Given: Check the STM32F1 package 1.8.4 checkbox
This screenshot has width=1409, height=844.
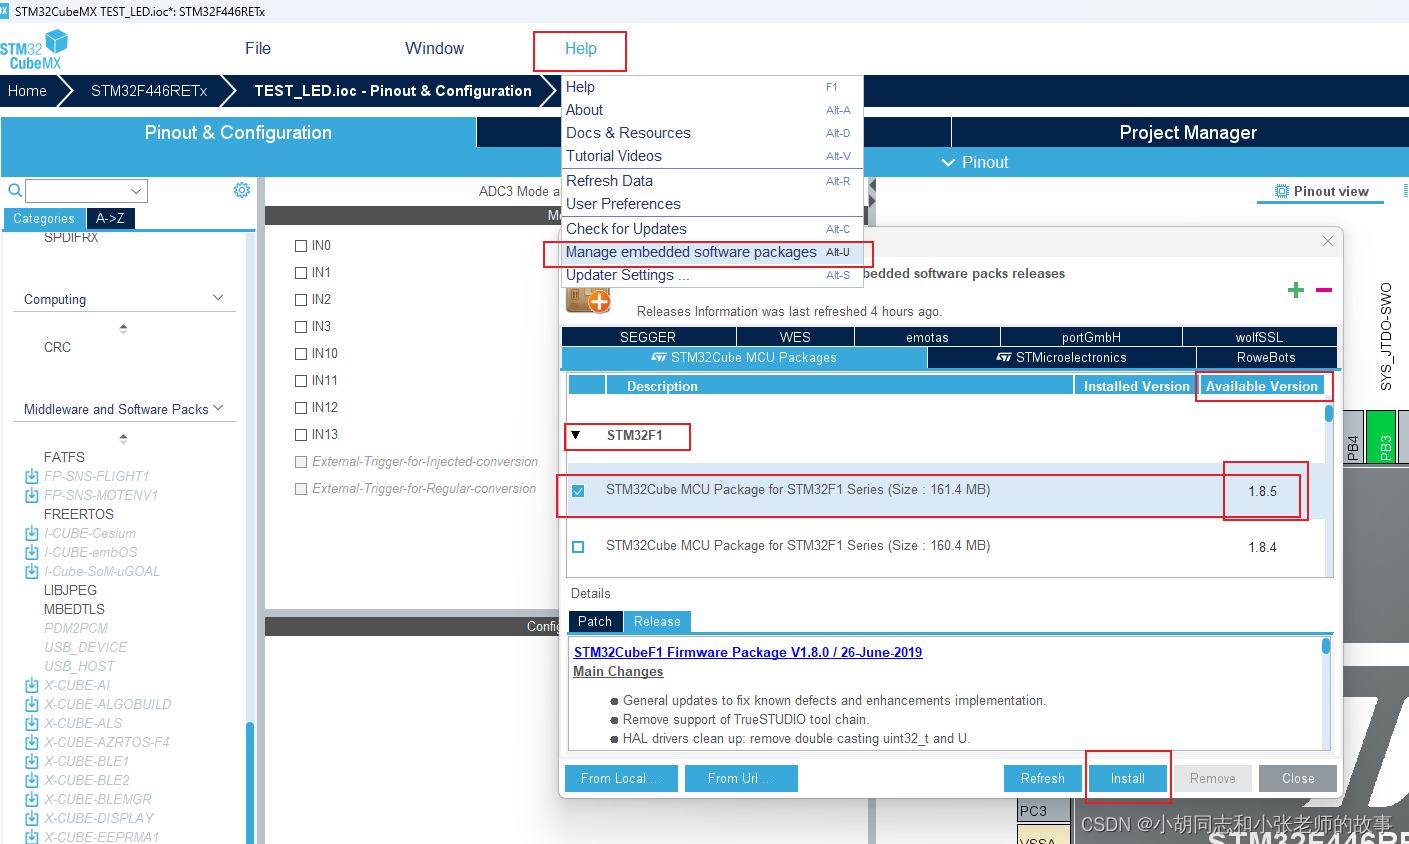Looking at the screenshot, I should [578, 547].
